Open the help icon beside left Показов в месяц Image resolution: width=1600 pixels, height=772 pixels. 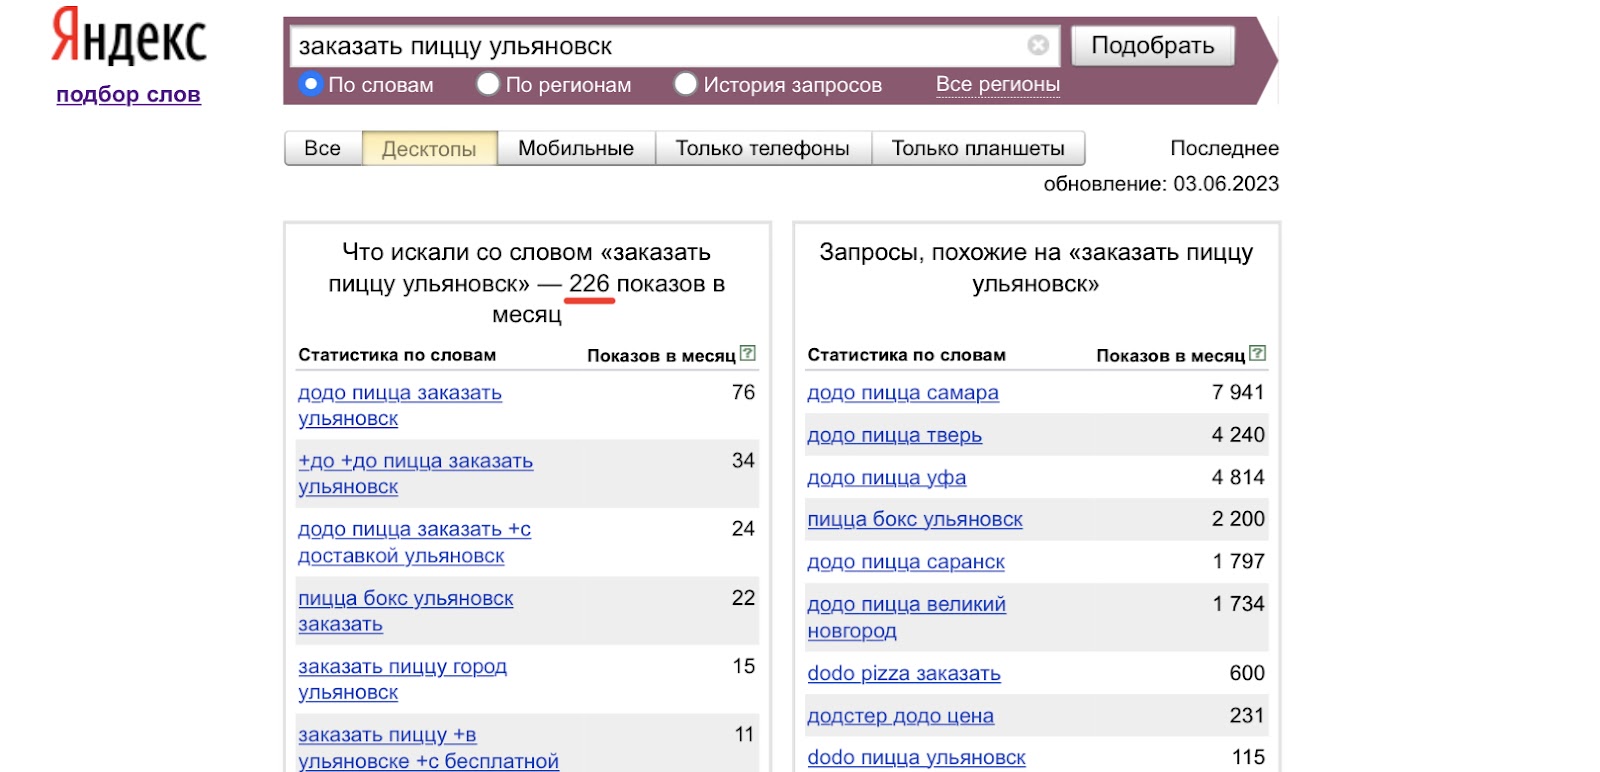coord(748,353)
